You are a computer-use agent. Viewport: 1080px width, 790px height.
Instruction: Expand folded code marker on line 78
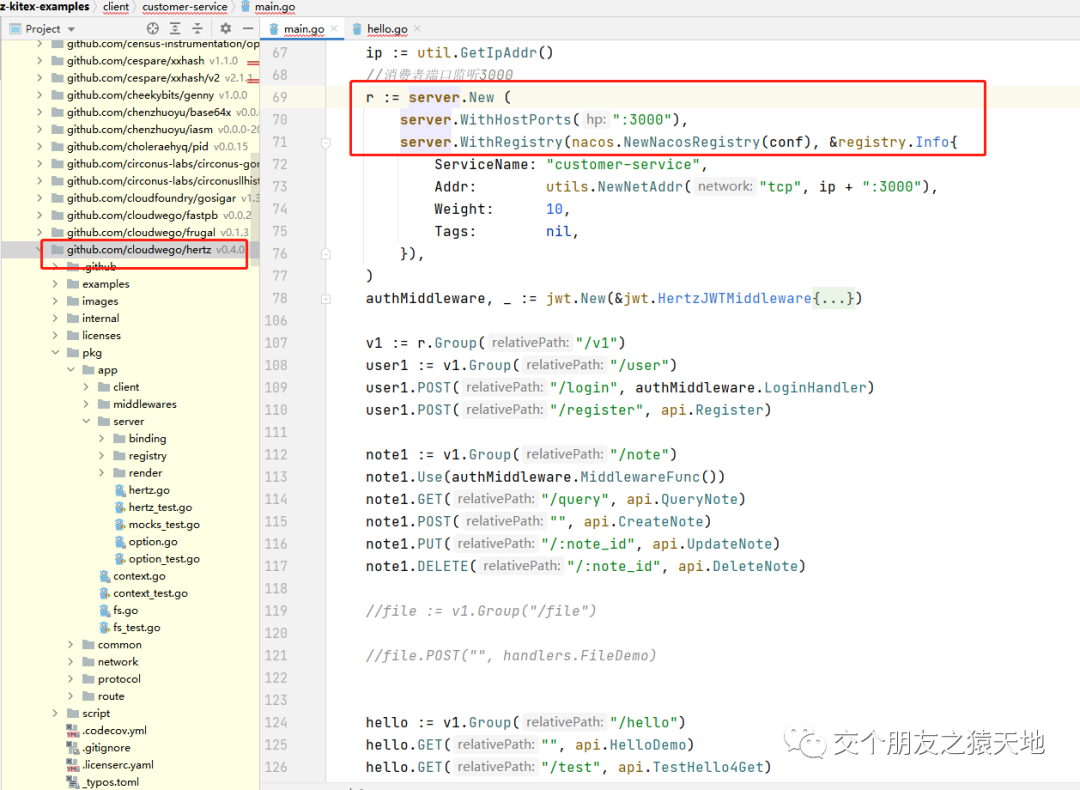coord(326,299)
